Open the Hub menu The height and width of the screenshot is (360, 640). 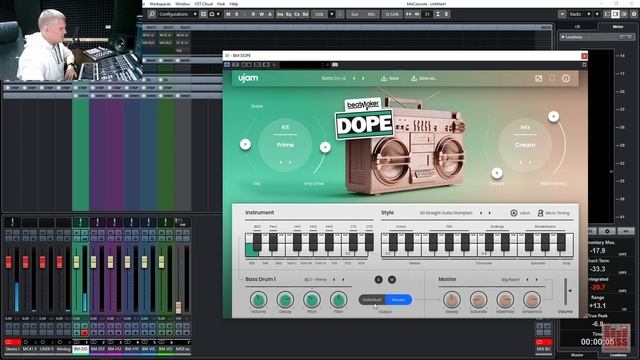click(x=221, y=4)
